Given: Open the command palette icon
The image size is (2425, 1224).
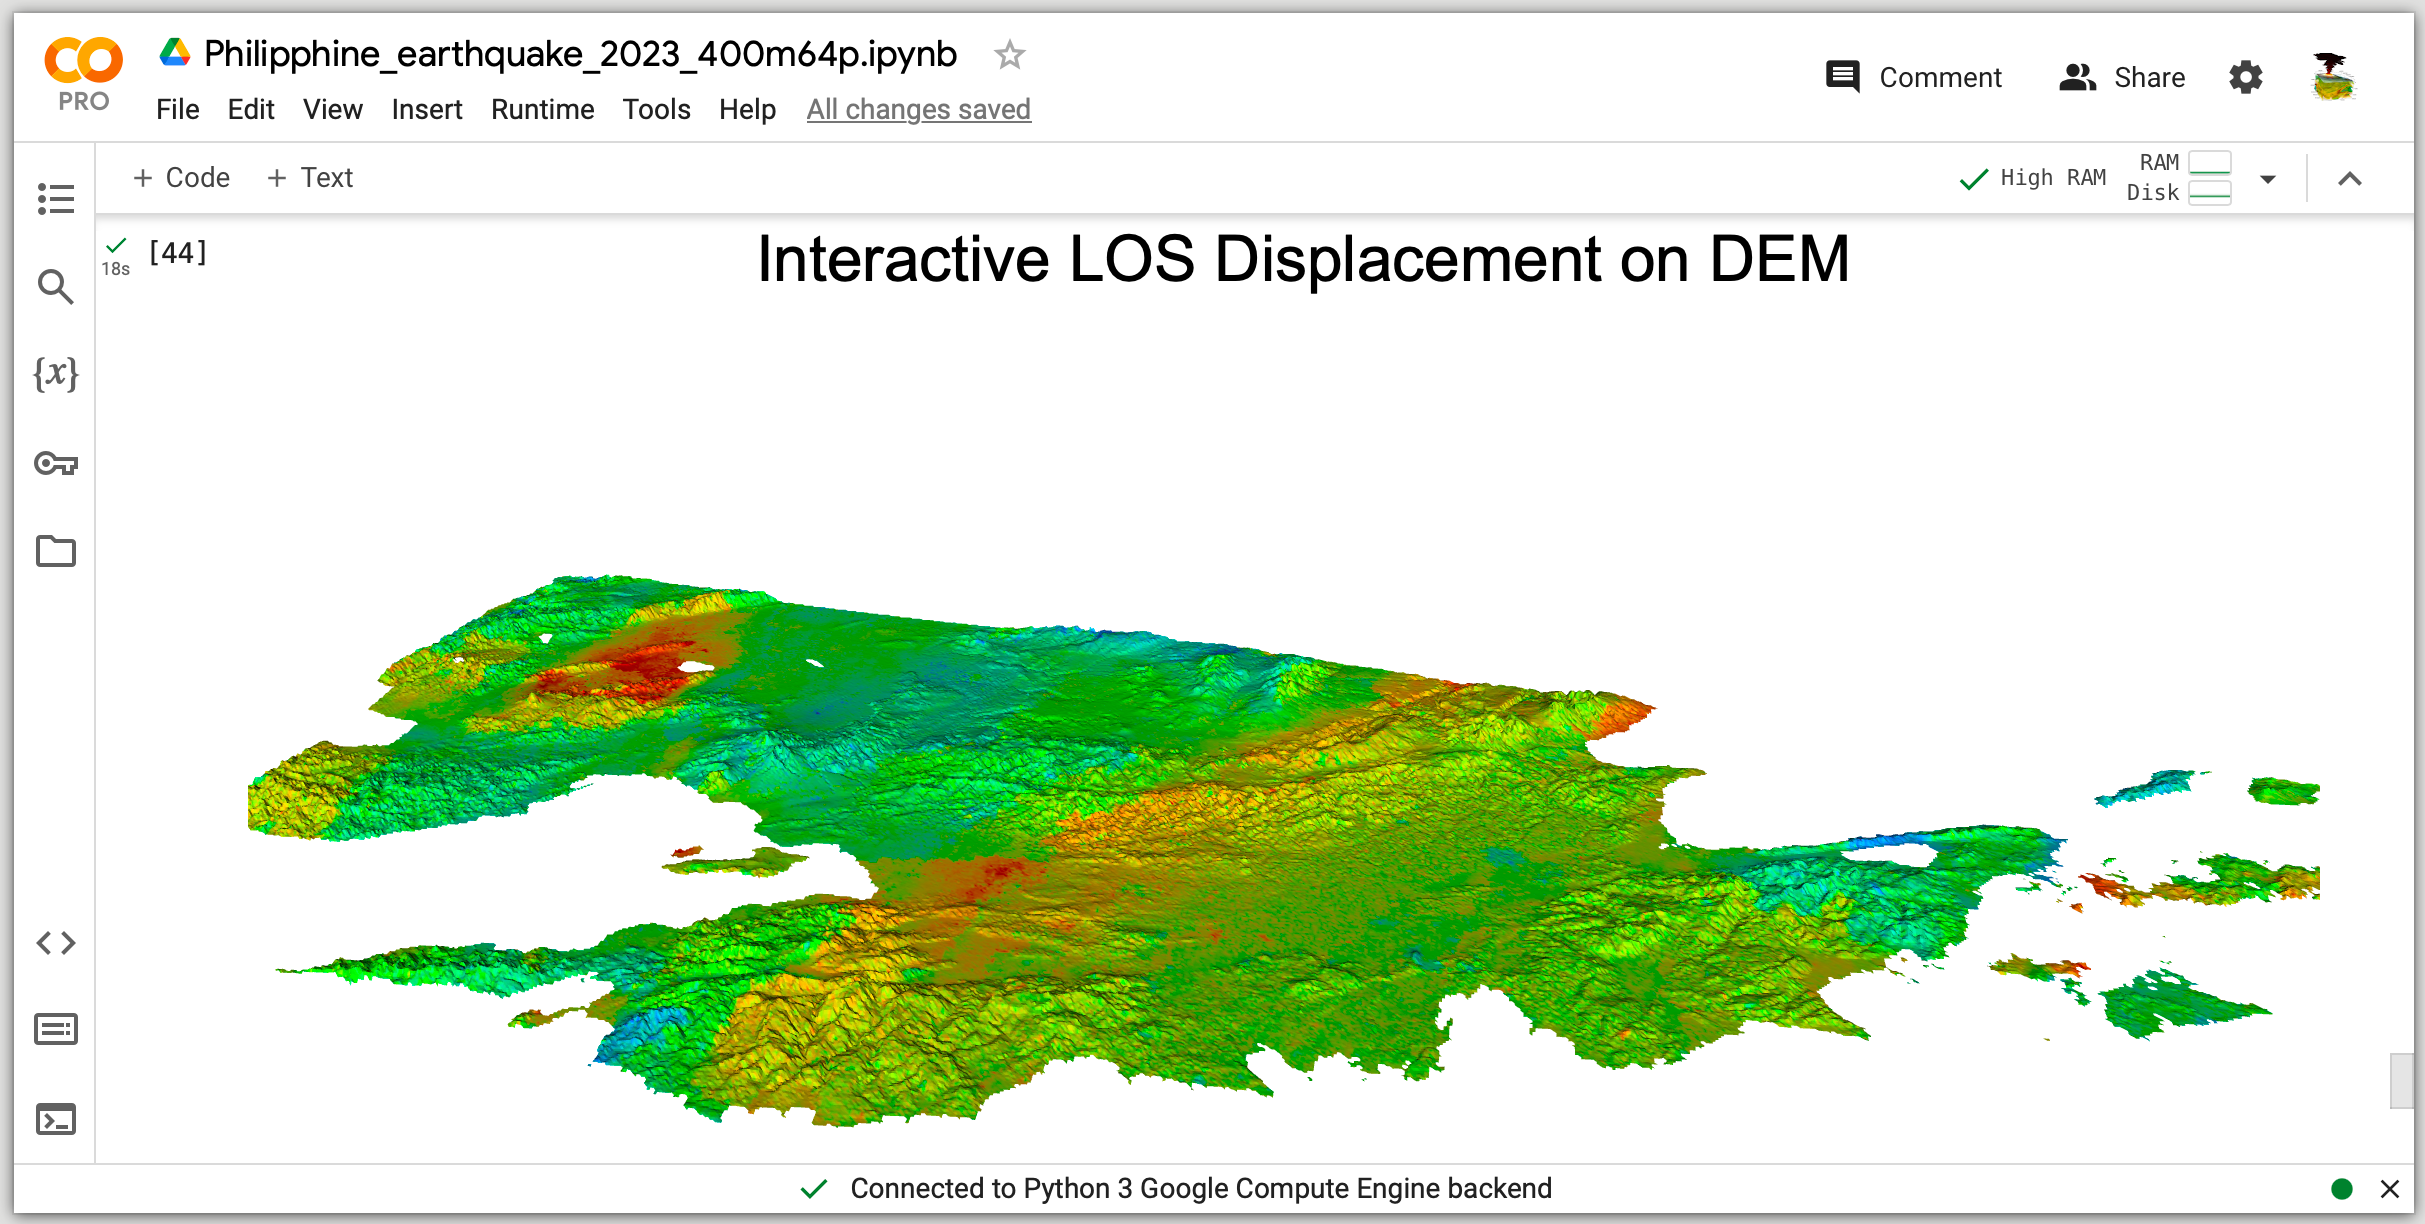Looking at the screenshot, I should point(55,1029).
